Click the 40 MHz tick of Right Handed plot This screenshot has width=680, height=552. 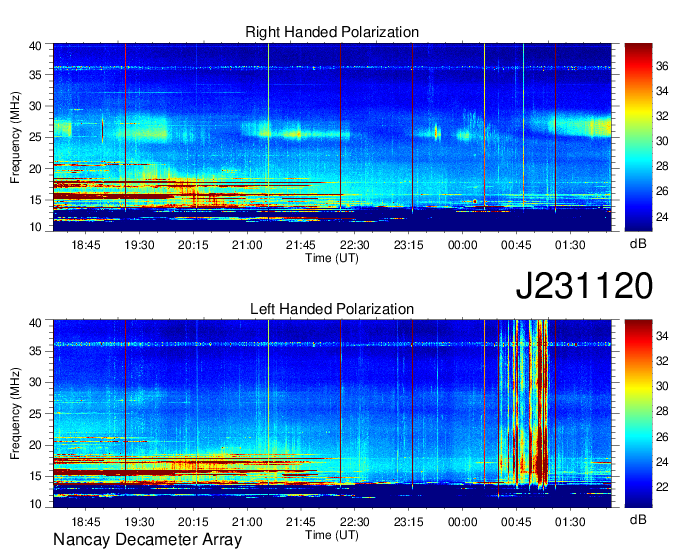[x=36, y=46]
